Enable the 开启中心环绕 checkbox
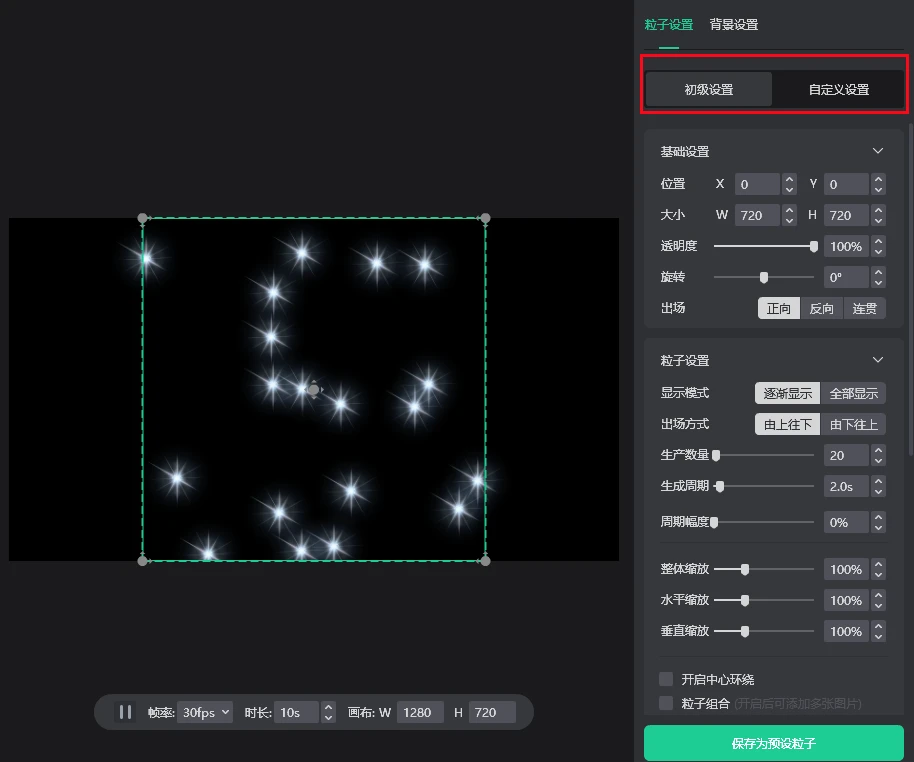 665,679
